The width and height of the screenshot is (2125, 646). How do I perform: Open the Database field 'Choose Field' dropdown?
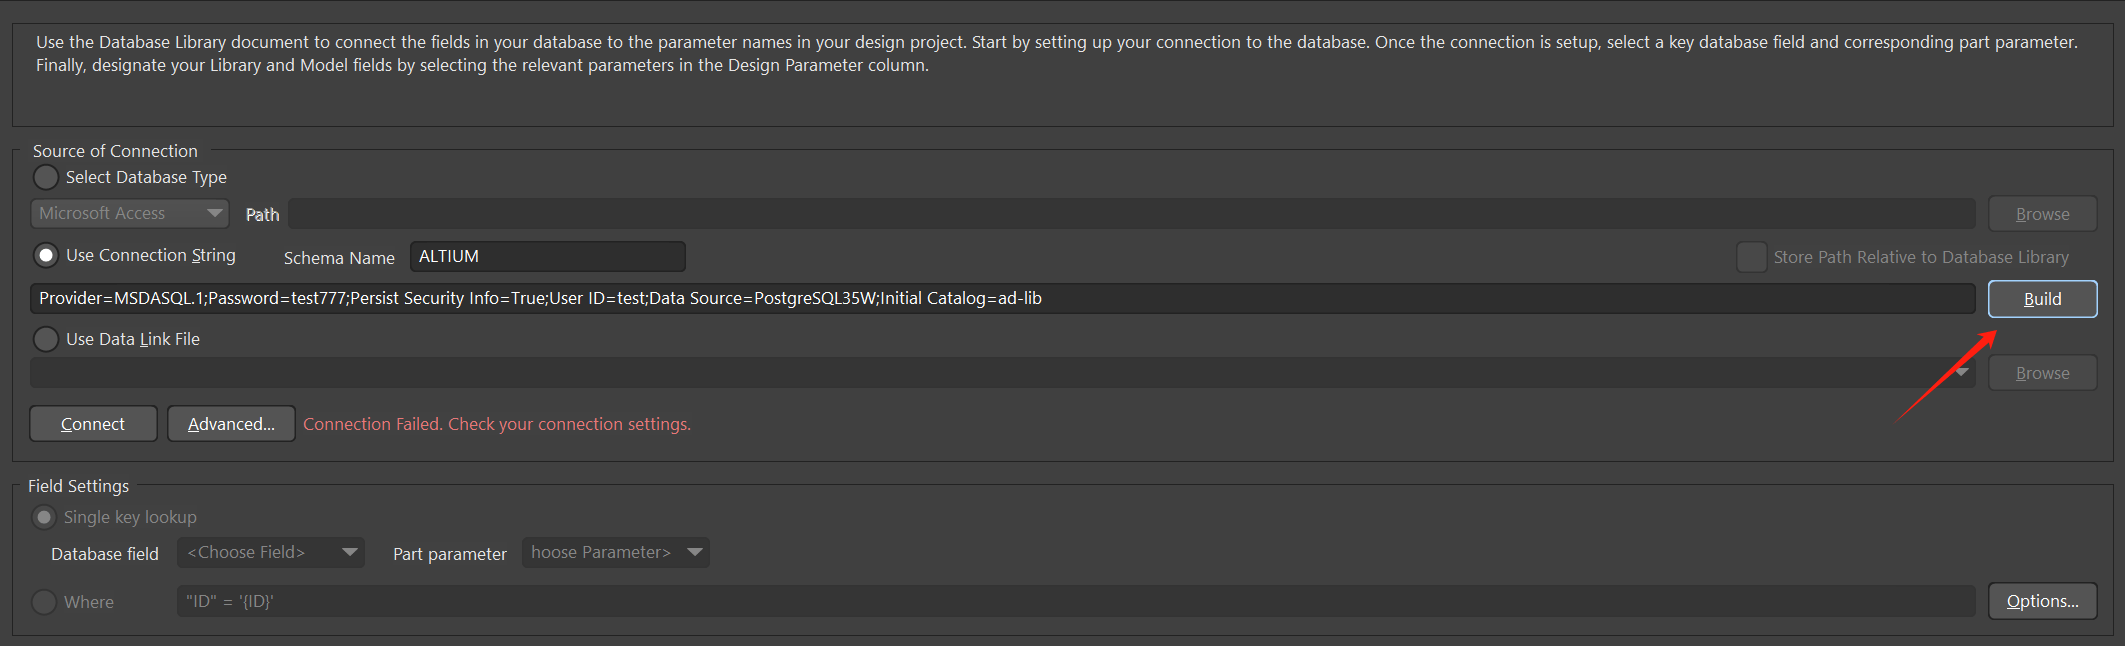point(270,553)
